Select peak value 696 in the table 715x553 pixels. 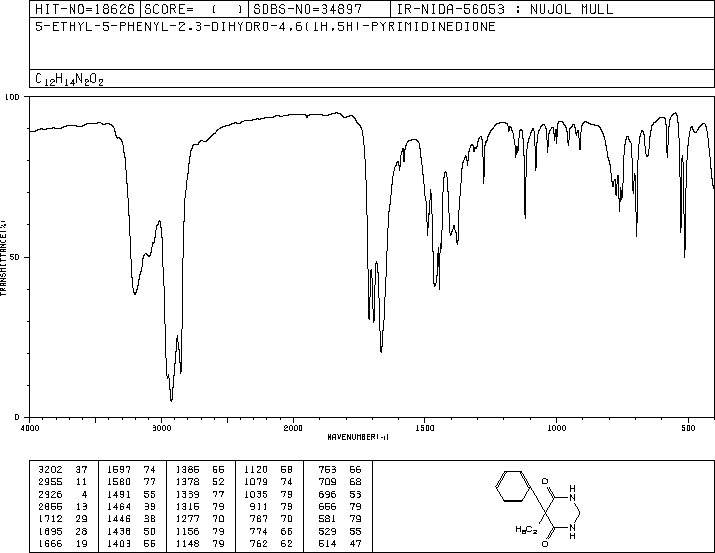(327, 494)
